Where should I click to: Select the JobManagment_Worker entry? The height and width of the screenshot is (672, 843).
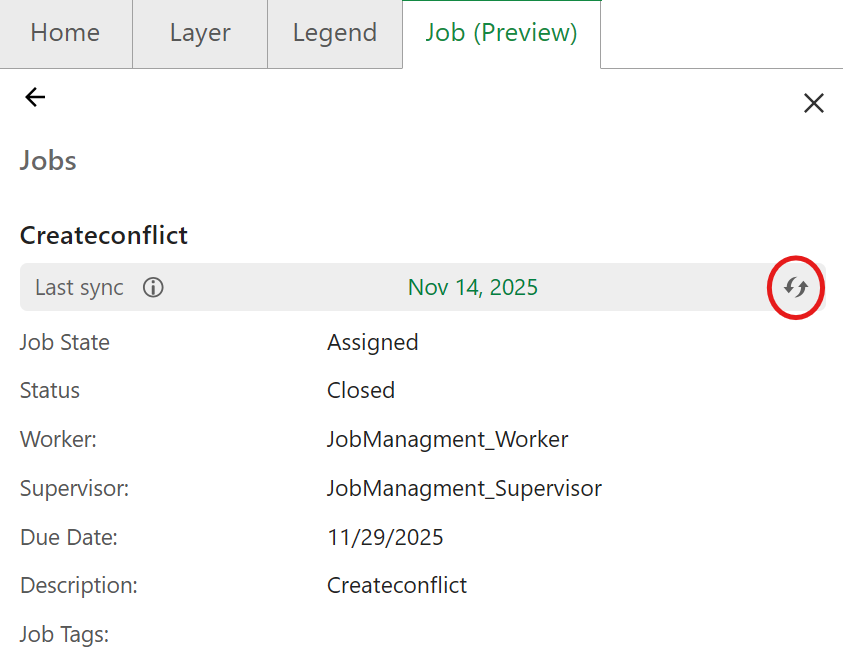point(447,439)
